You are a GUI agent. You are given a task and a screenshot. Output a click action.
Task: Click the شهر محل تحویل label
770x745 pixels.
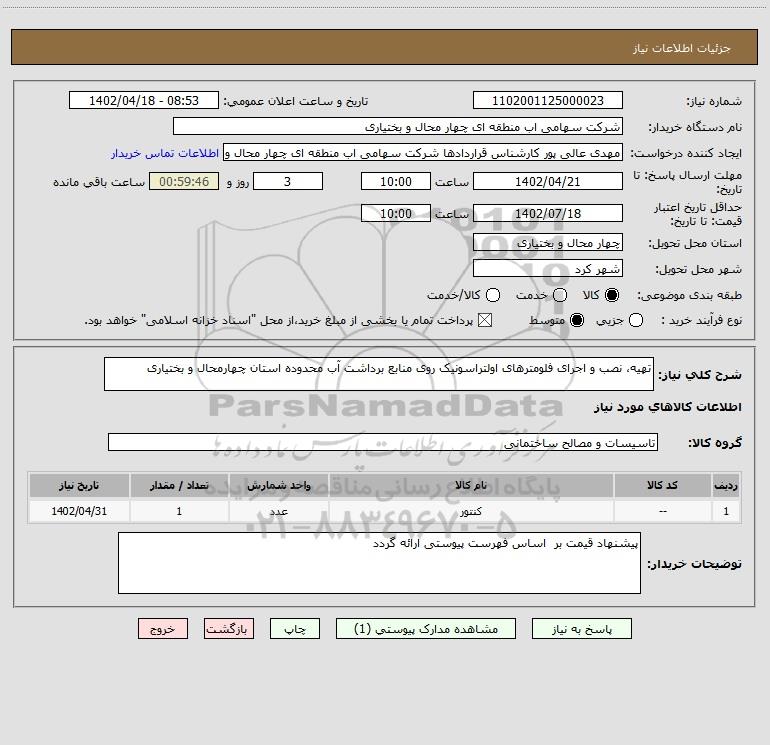(699, 270)
